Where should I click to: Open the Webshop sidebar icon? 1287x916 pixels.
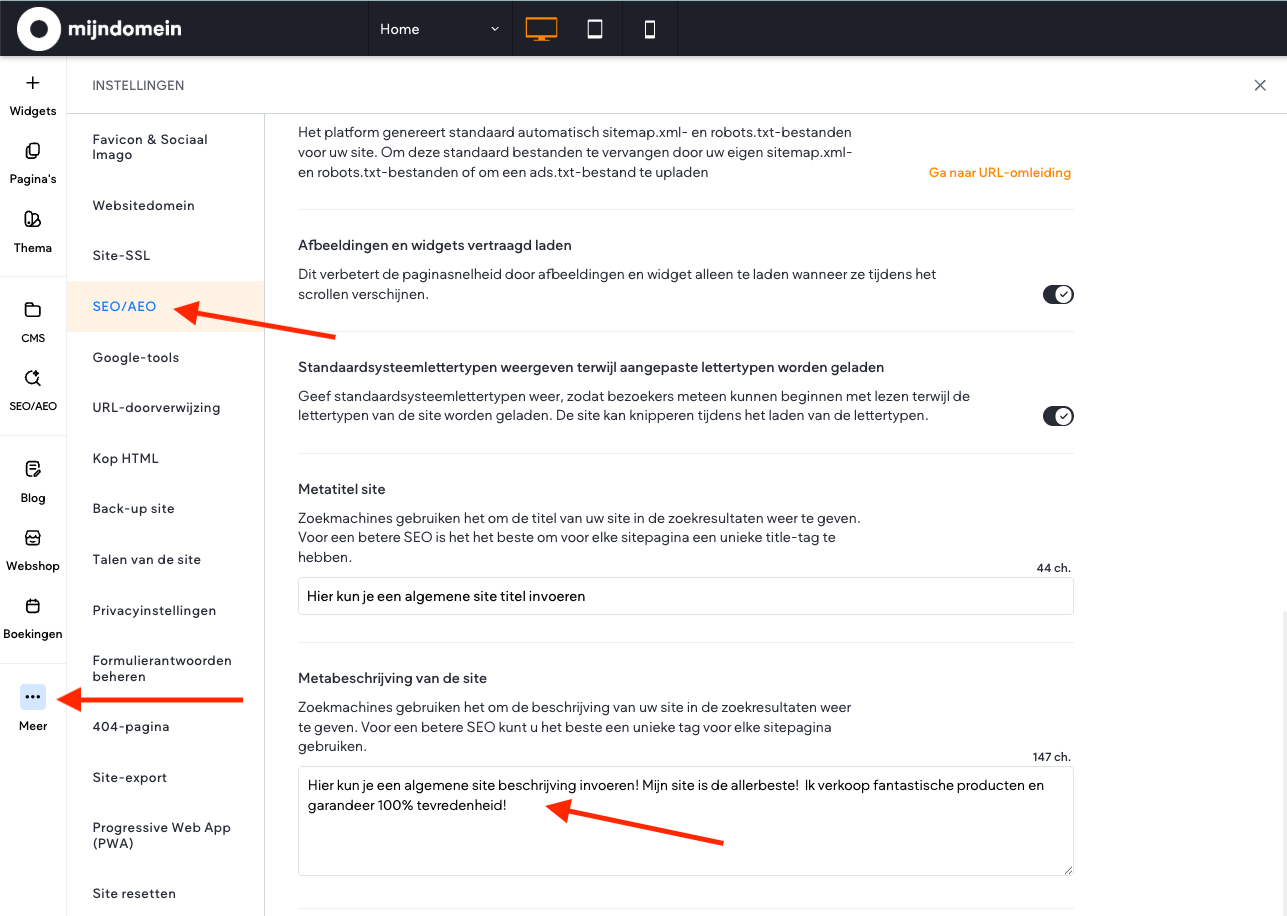(x=33, y=538)
